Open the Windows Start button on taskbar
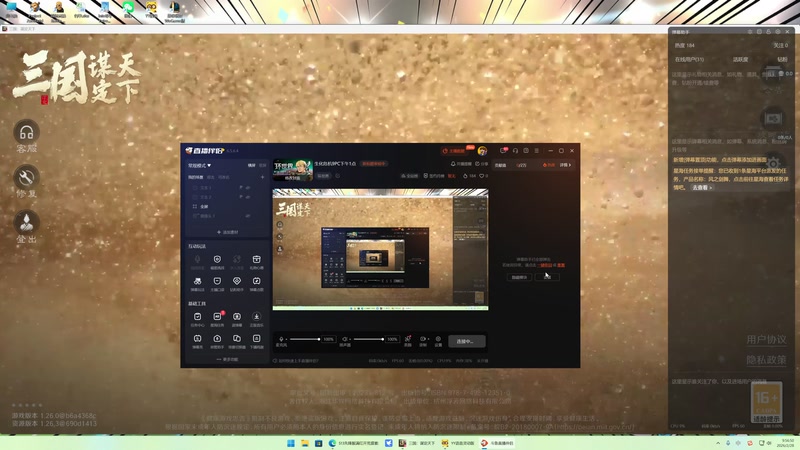Viewport: 800px width, 450px height. point(291,443)
